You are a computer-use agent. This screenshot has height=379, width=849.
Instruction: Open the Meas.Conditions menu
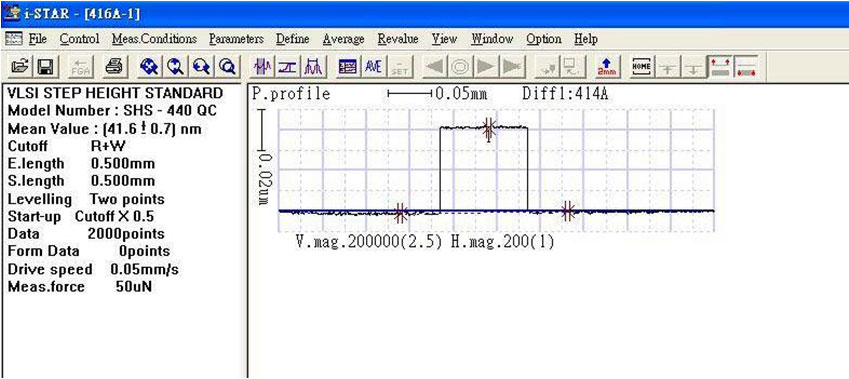click(x=154, y=39)
